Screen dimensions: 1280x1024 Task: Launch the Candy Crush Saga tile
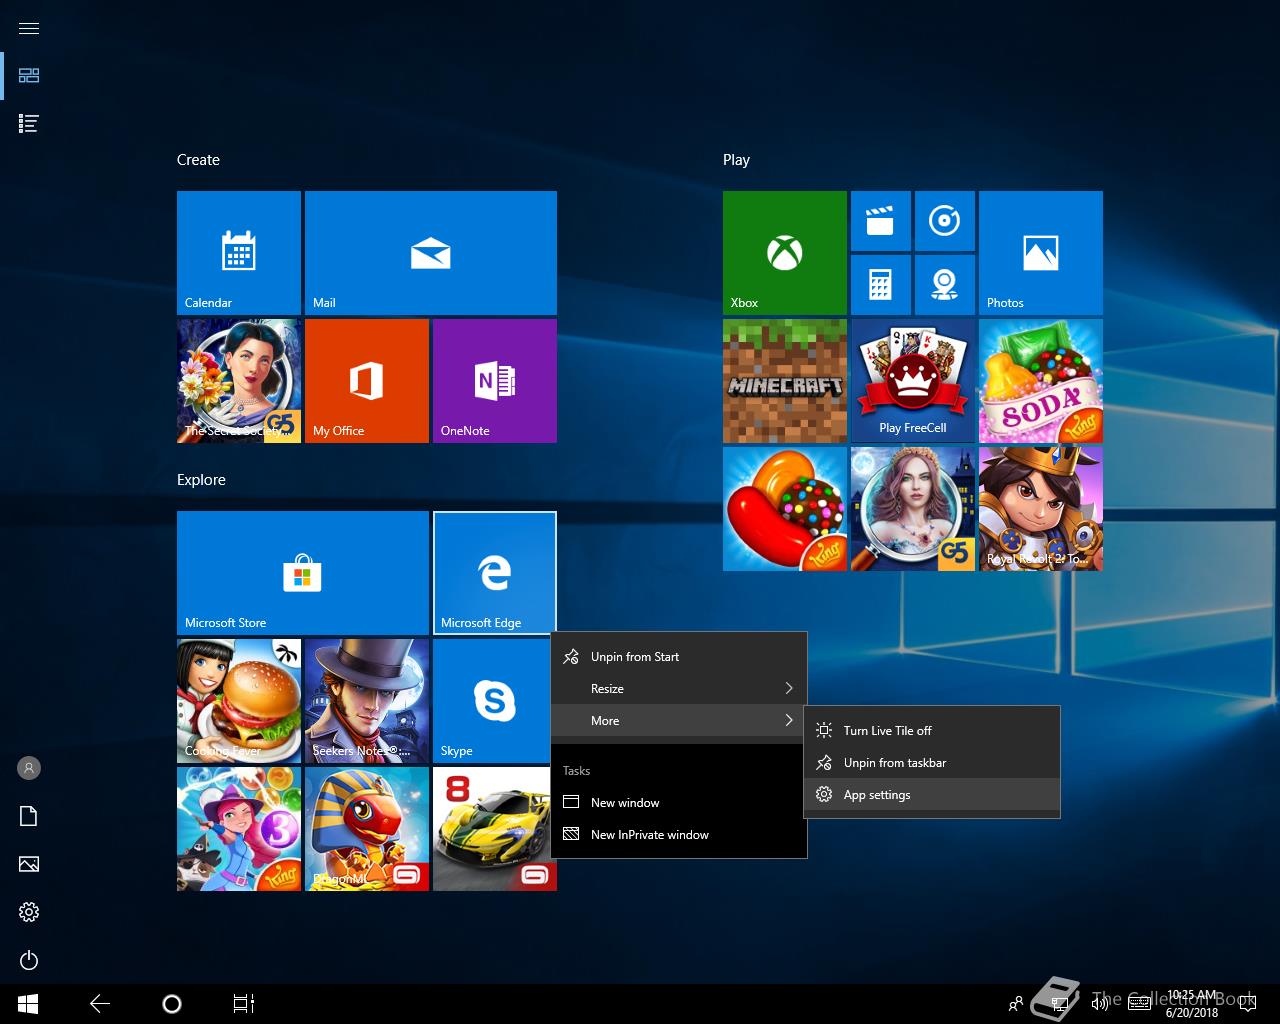[785, 509]
